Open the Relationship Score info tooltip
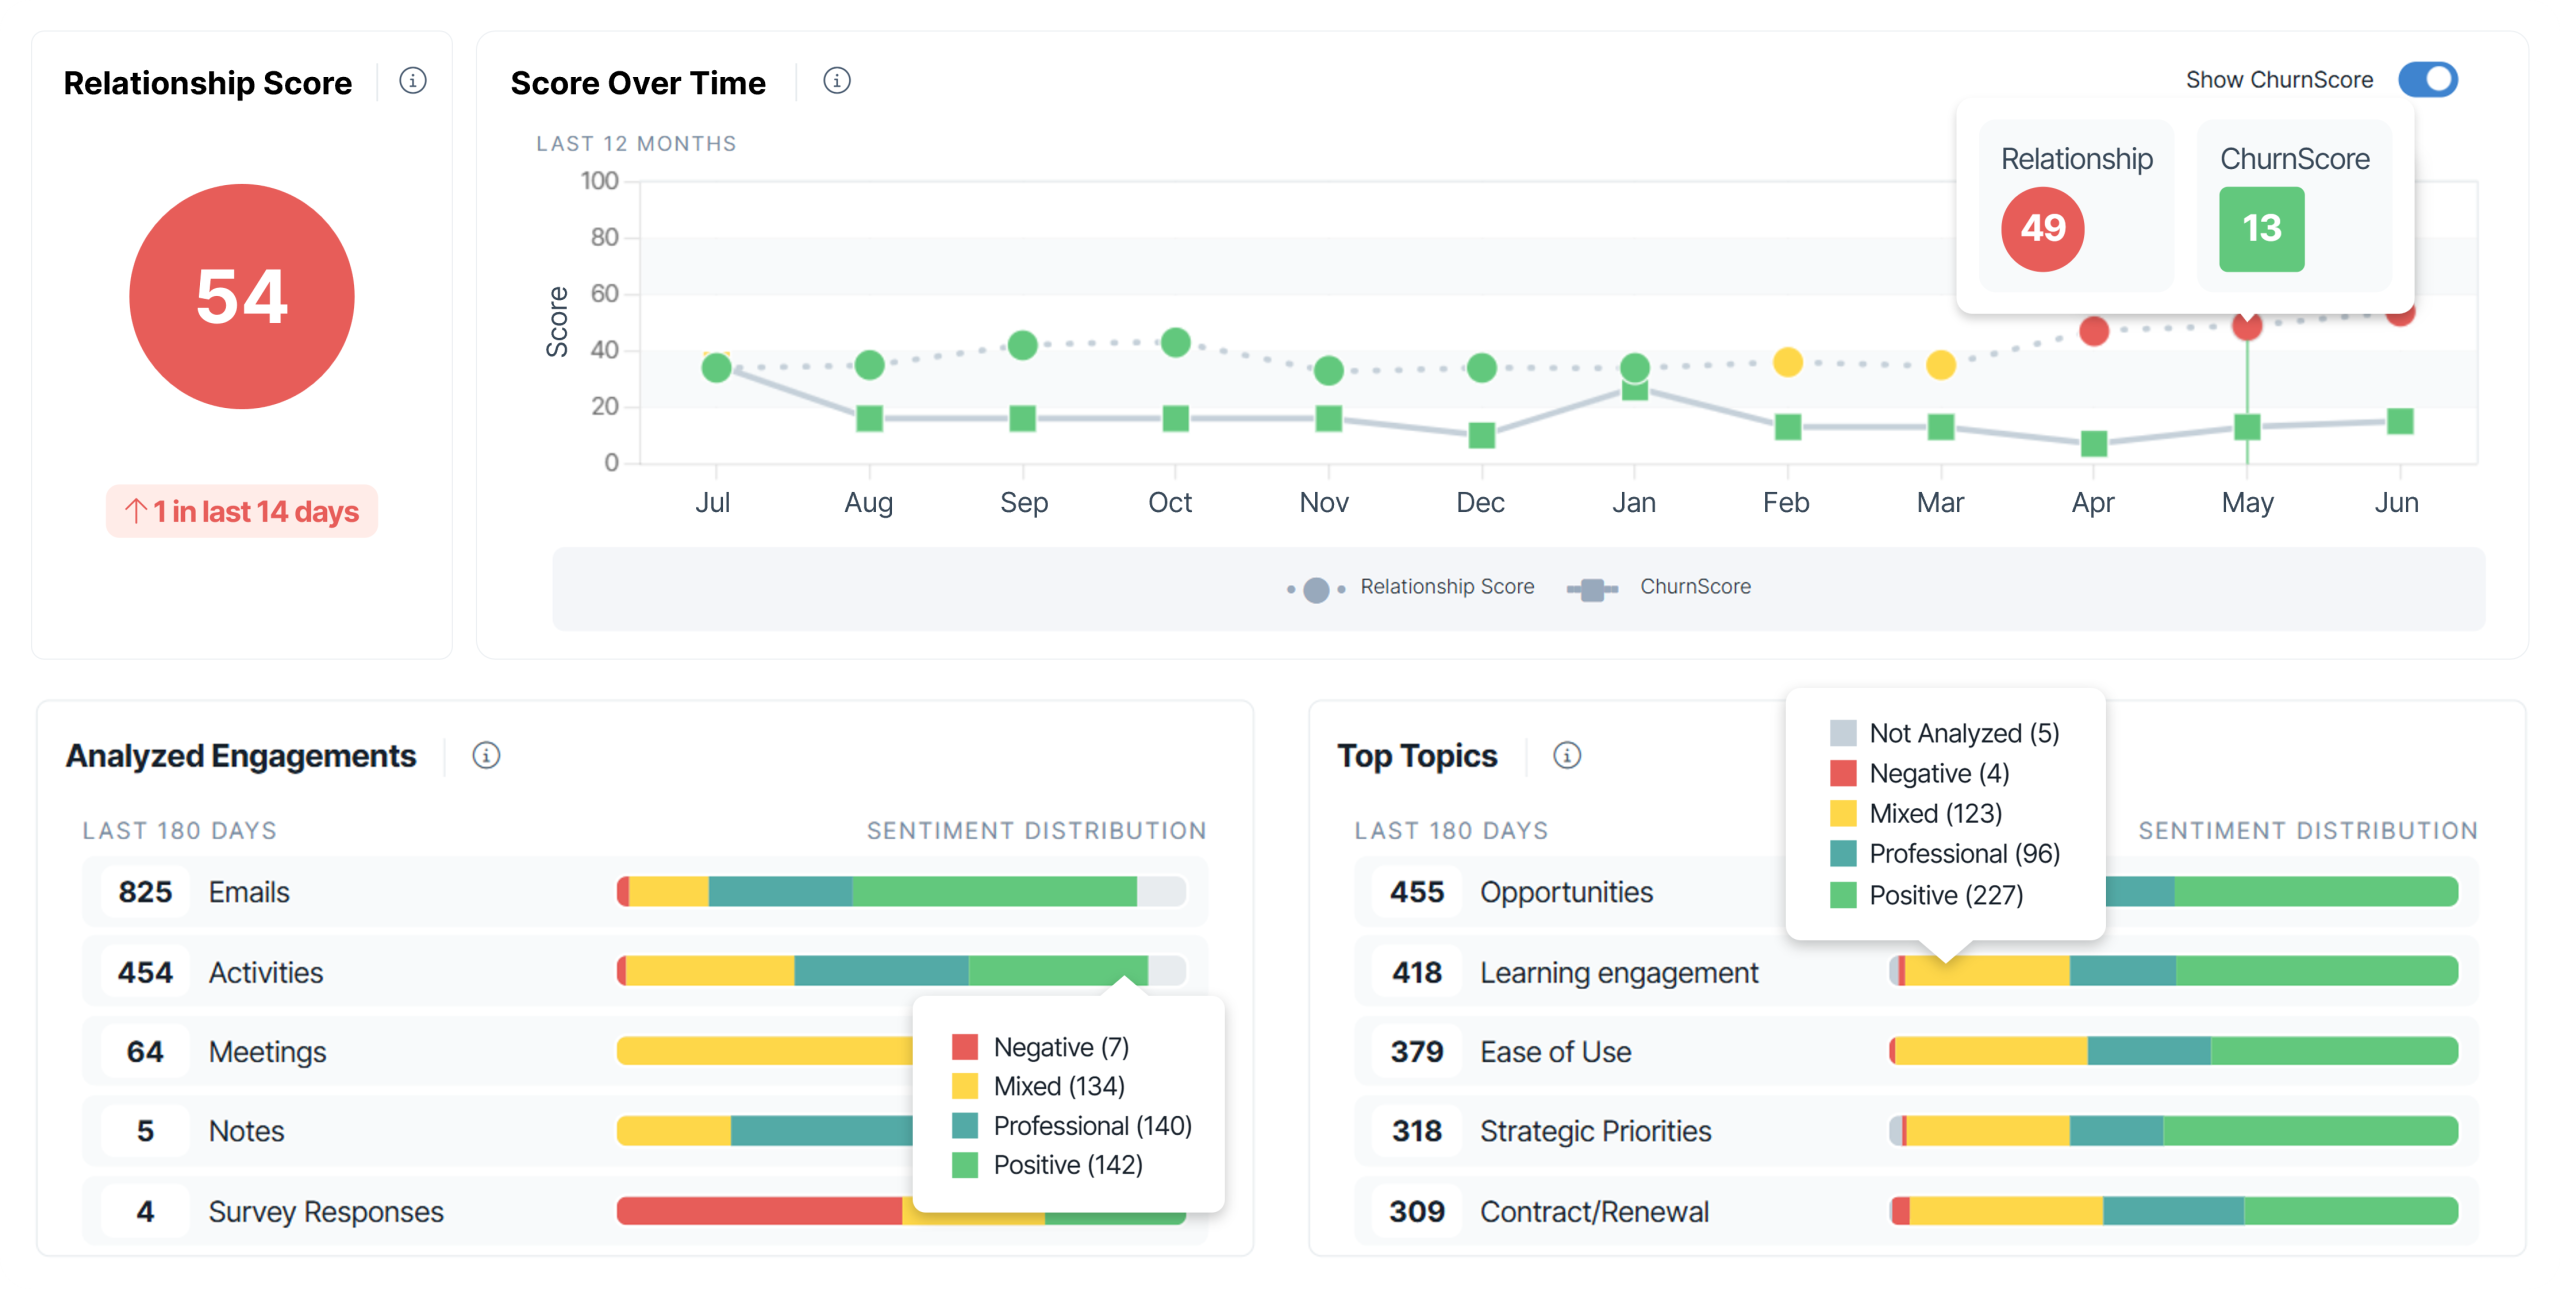The width and height of the screenshot is (2560, 1289). tap(413, 80)
